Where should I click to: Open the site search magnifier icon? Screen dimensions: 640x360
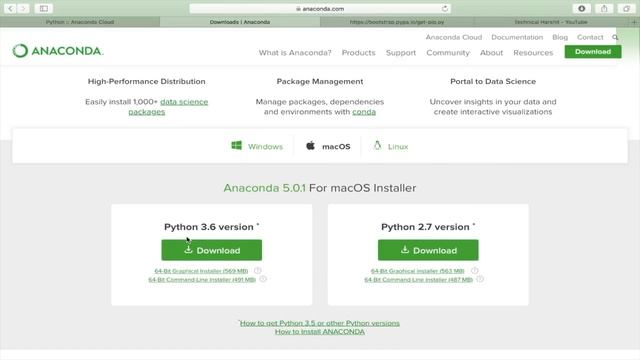pyautogui.click(x=615, y=37)
